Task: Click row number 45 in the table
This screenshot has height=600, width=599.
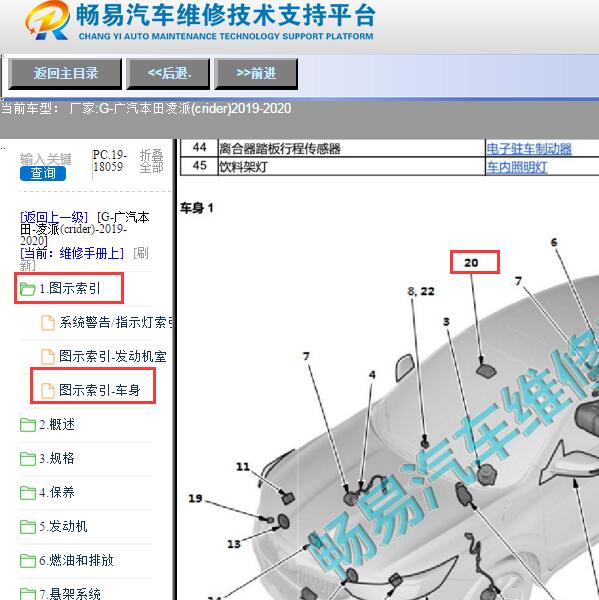Action: [x=199, y=166]
